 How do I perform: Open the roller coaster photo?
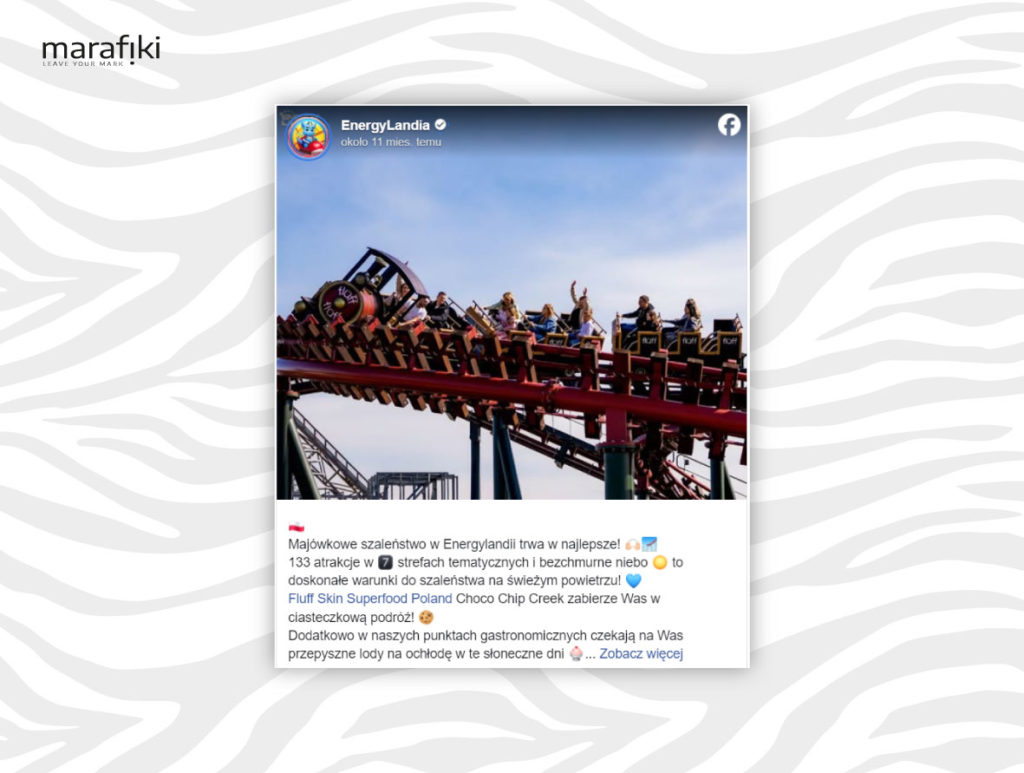tap(512, 302)
